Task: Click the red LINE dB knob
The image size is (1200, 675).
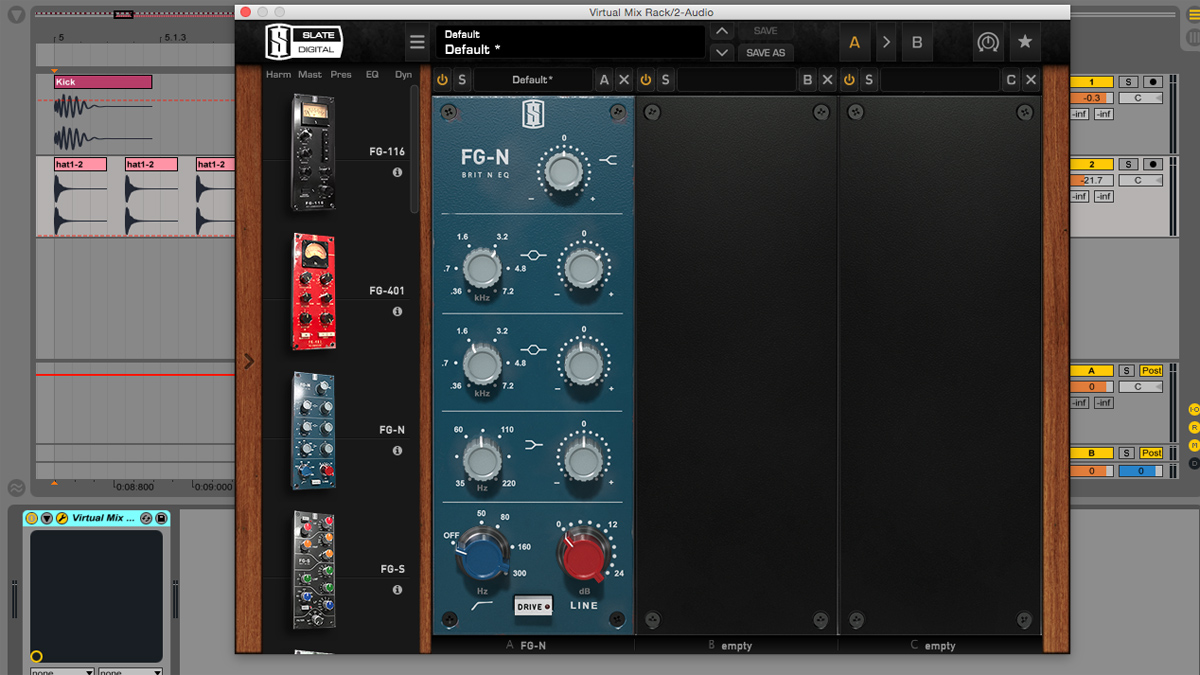Action: point(583,555)
